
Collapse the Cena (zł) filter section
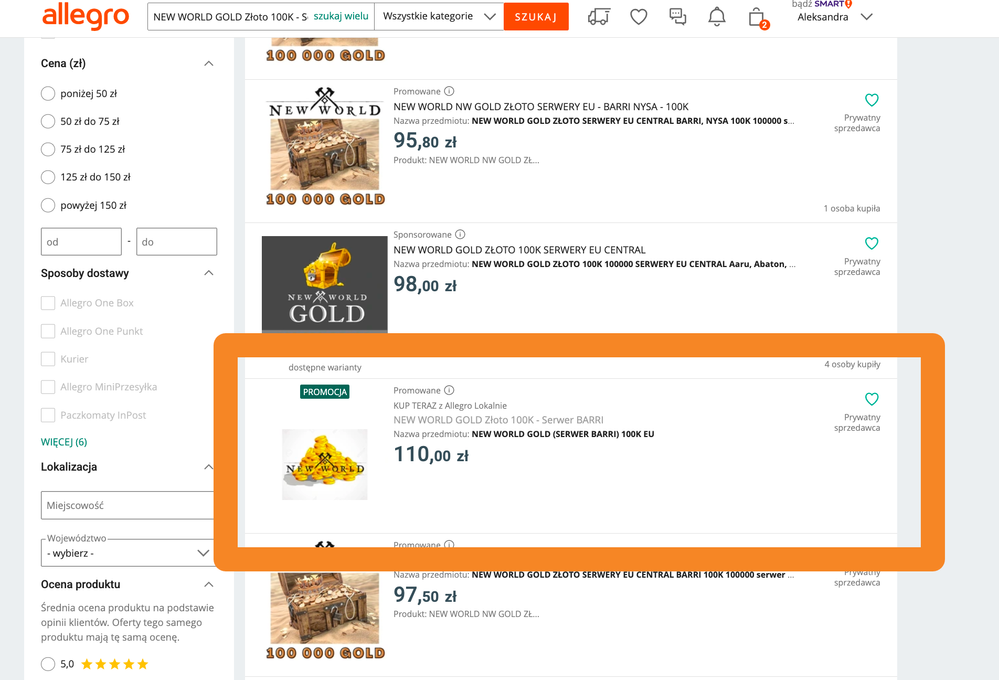tap(208, 63)
